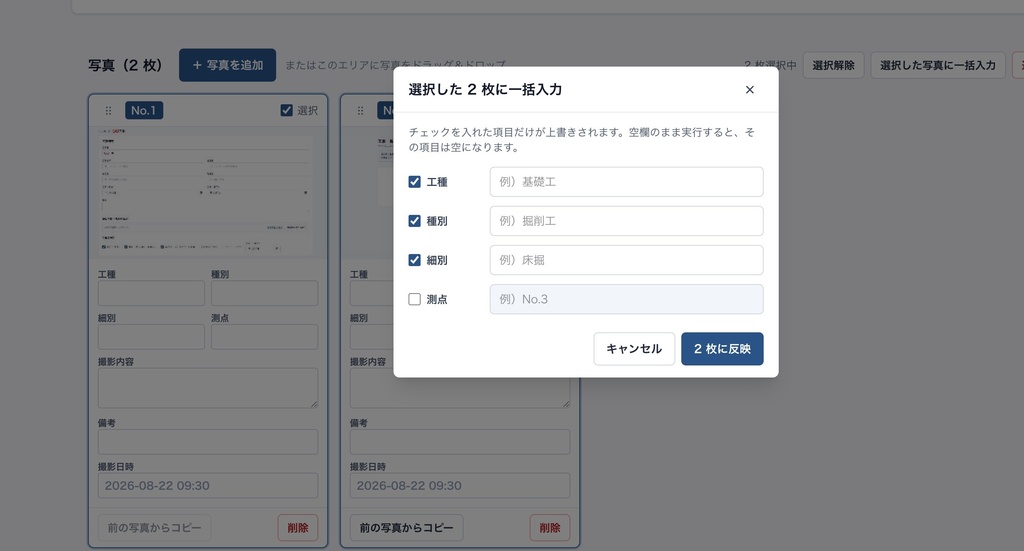Delete photo No.1 with 削除 button

pos(298,527)
